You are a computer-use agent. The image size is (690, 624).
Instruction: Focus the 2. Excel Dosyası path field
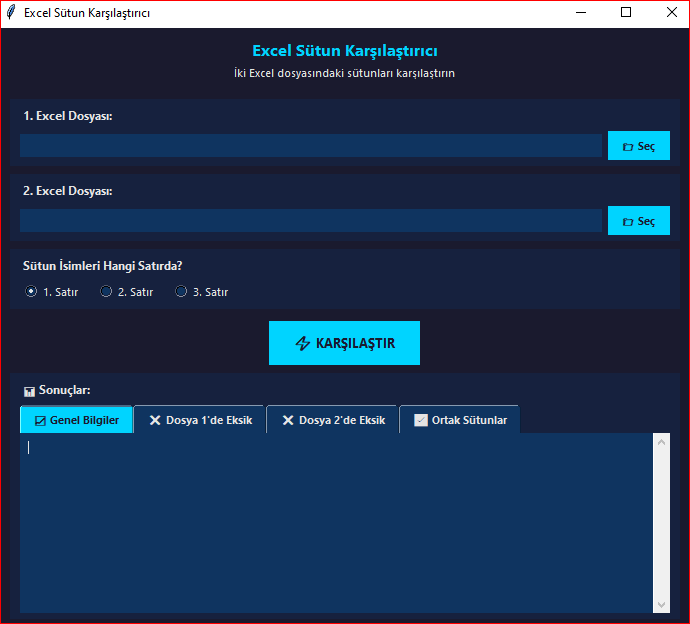pyautogui.click(x=311, y=220)
